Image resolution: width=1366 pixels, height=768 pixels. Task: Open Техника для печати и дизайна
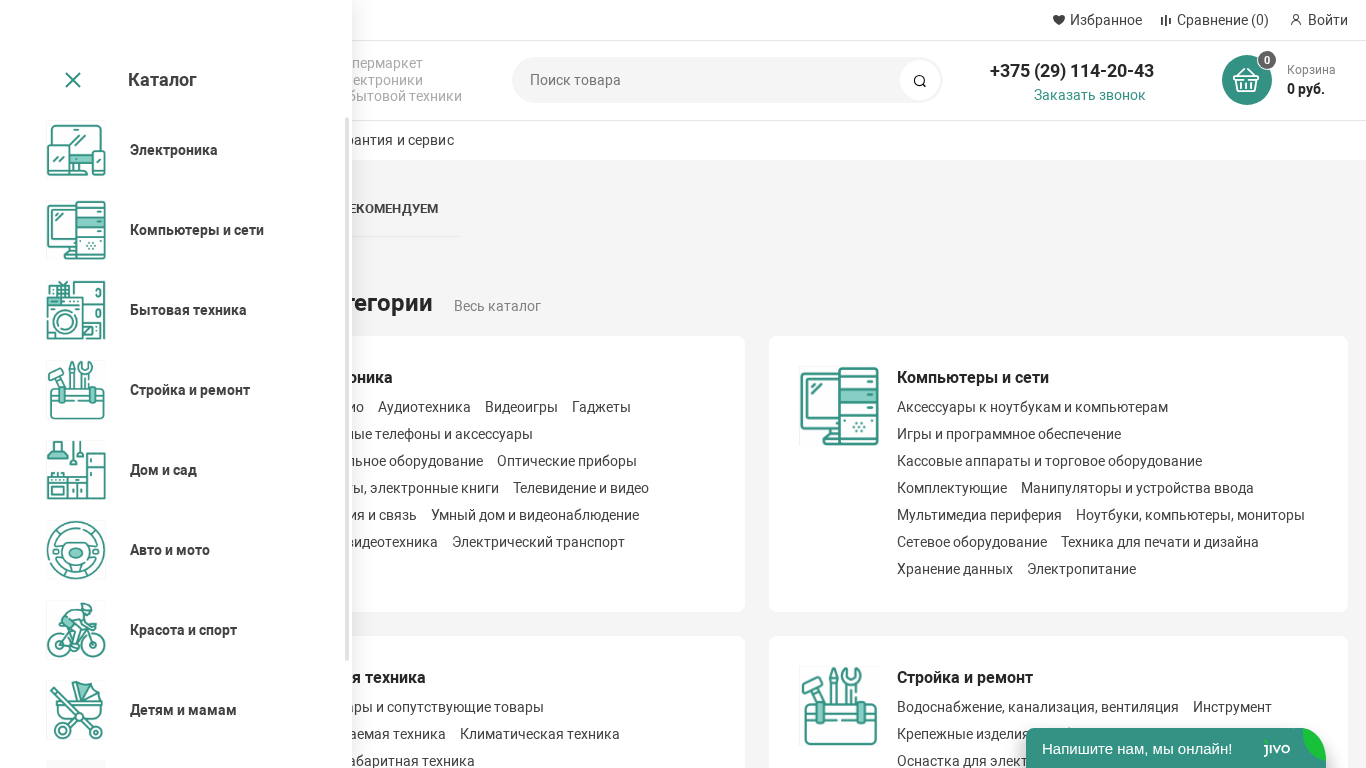(x=1160, y=542)
